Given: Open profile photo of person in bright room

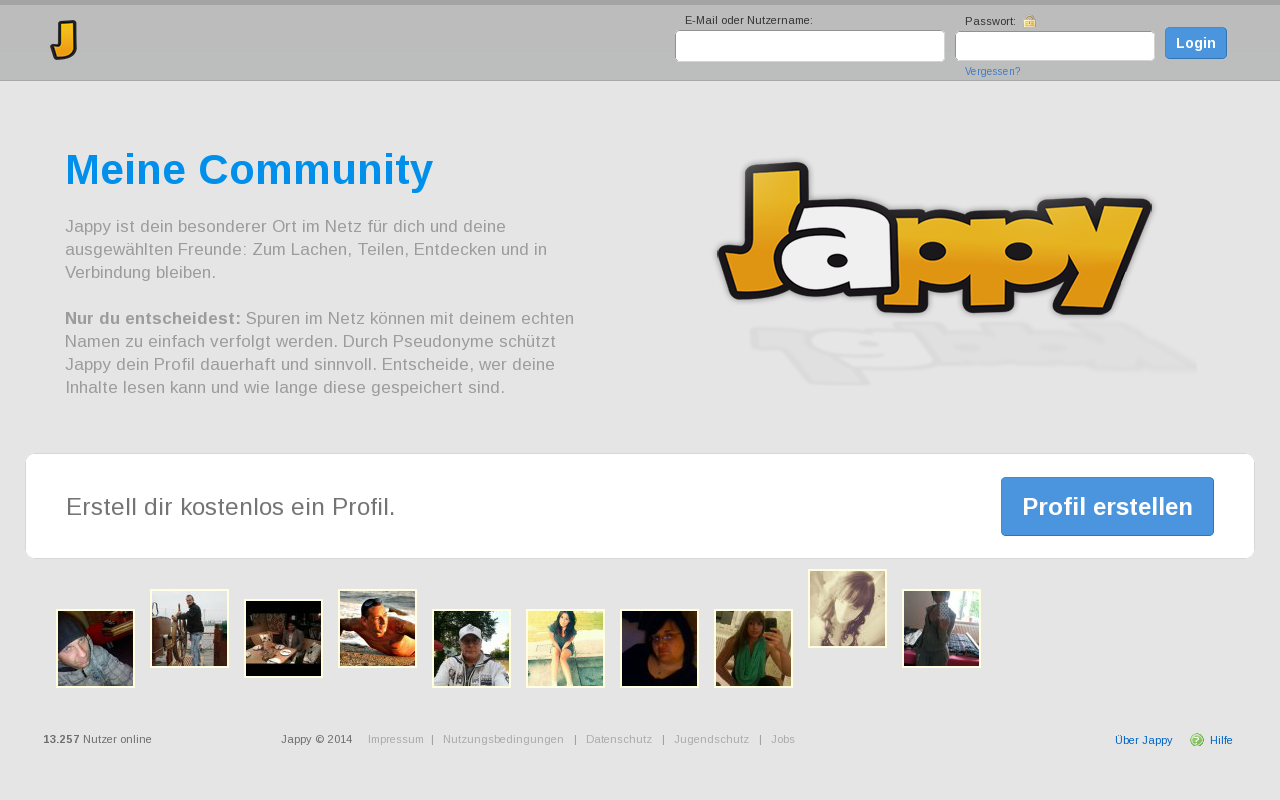Looking at the screenshot, I should tap(941, 628).
